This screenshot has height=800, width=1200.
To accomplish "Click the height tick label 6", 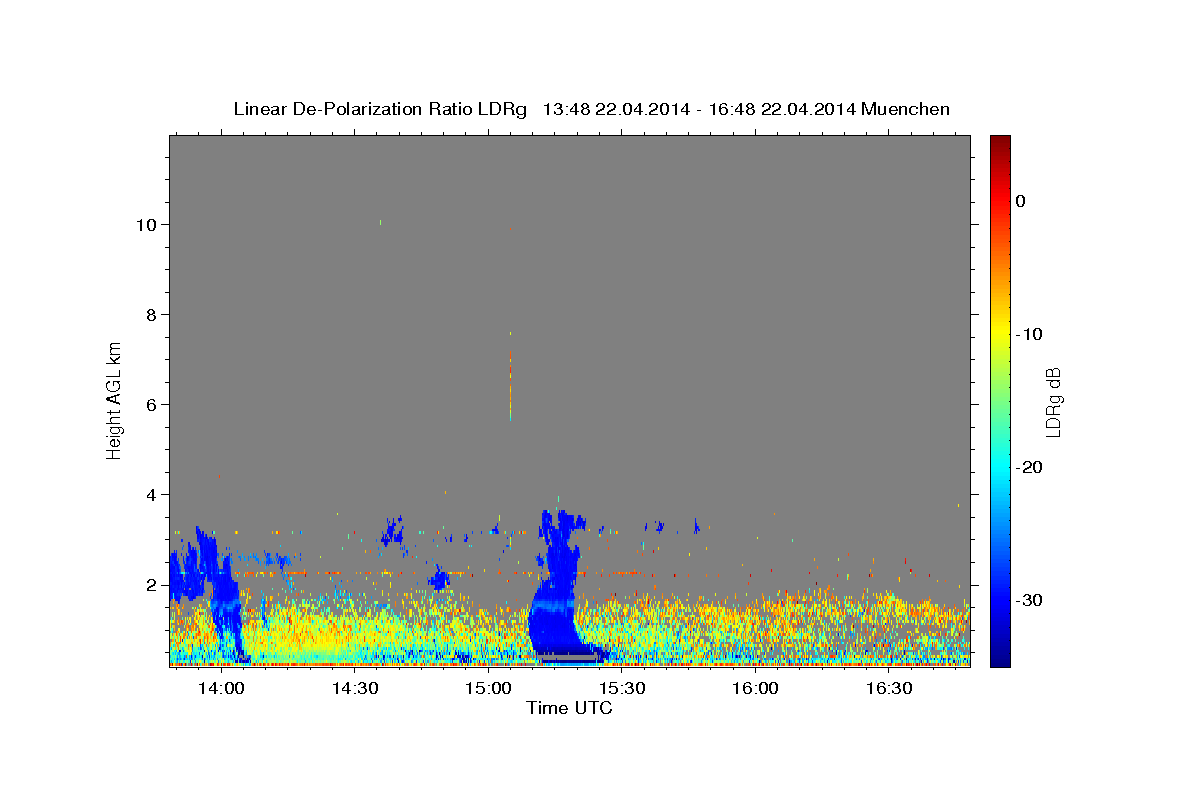I will [152, 405].
